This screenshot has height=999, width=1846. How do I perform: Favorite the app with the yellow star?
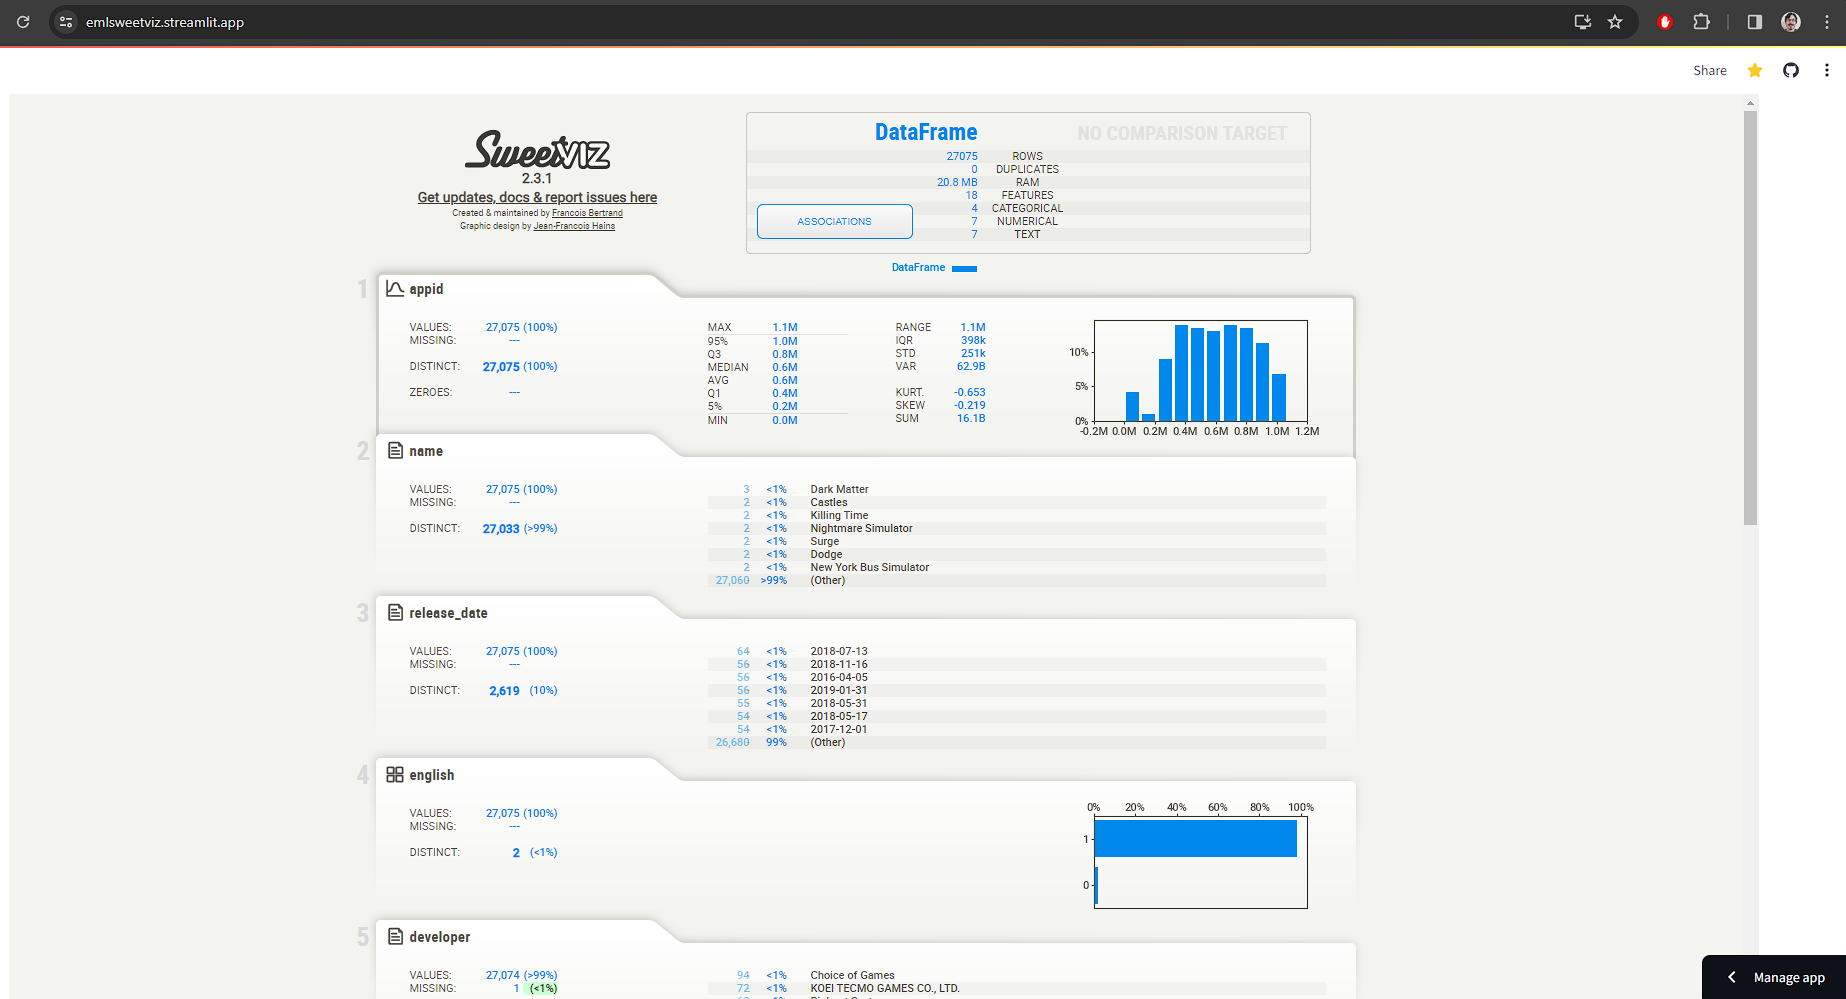pyautogui.click(x=1755, y=70)
